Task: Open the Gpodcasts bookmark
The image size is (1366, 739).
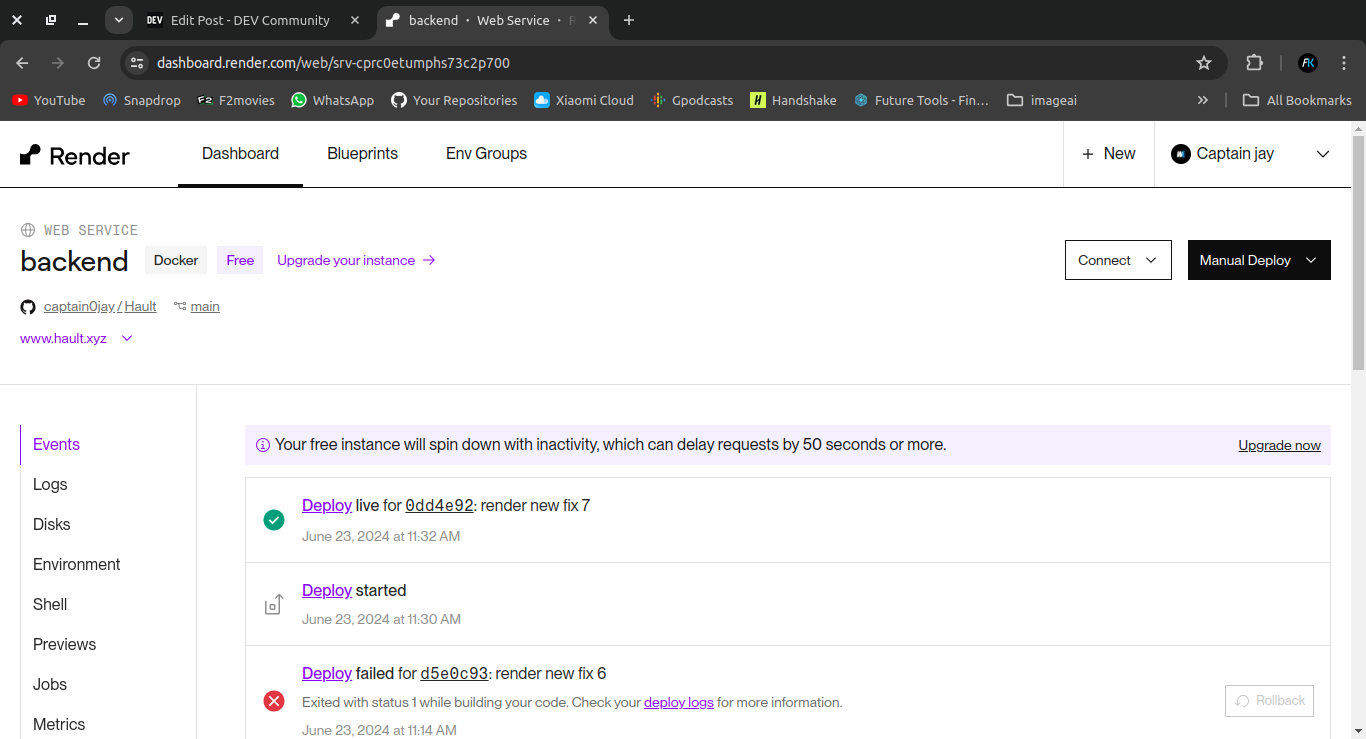Action: pyautogui.click(x=692, y=100)
